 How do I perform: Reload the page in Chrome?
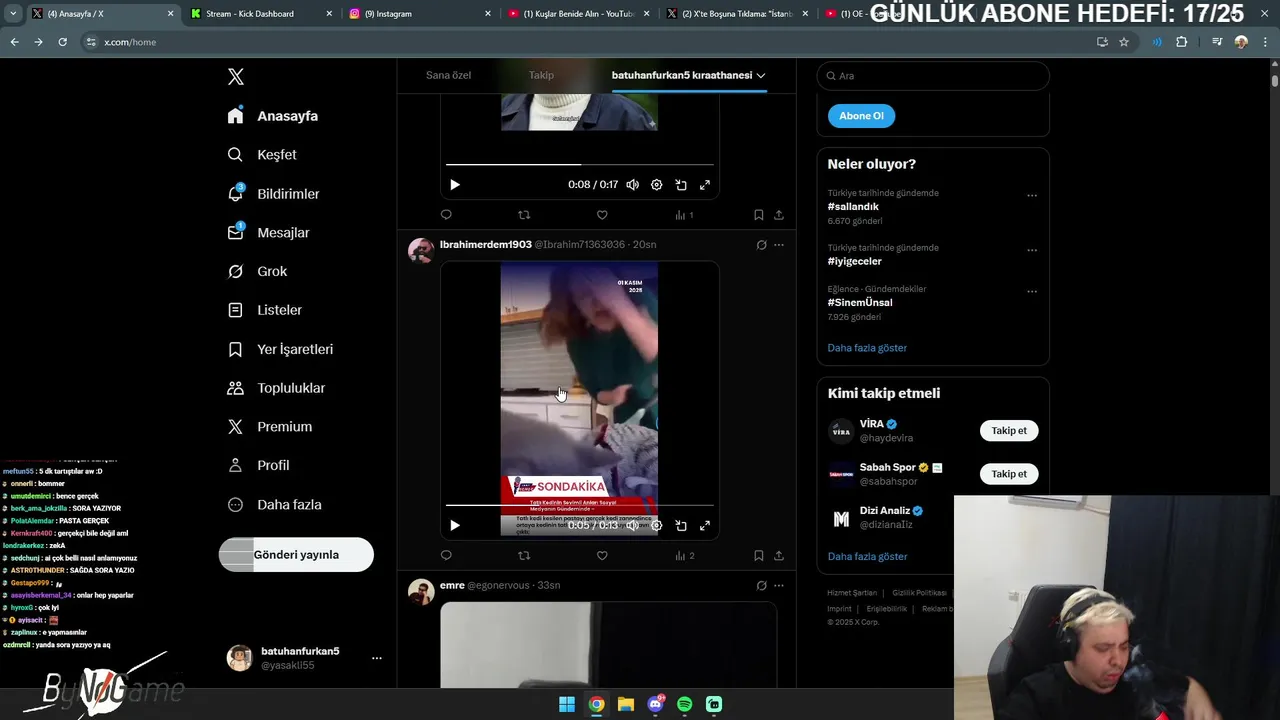[62, 42]
